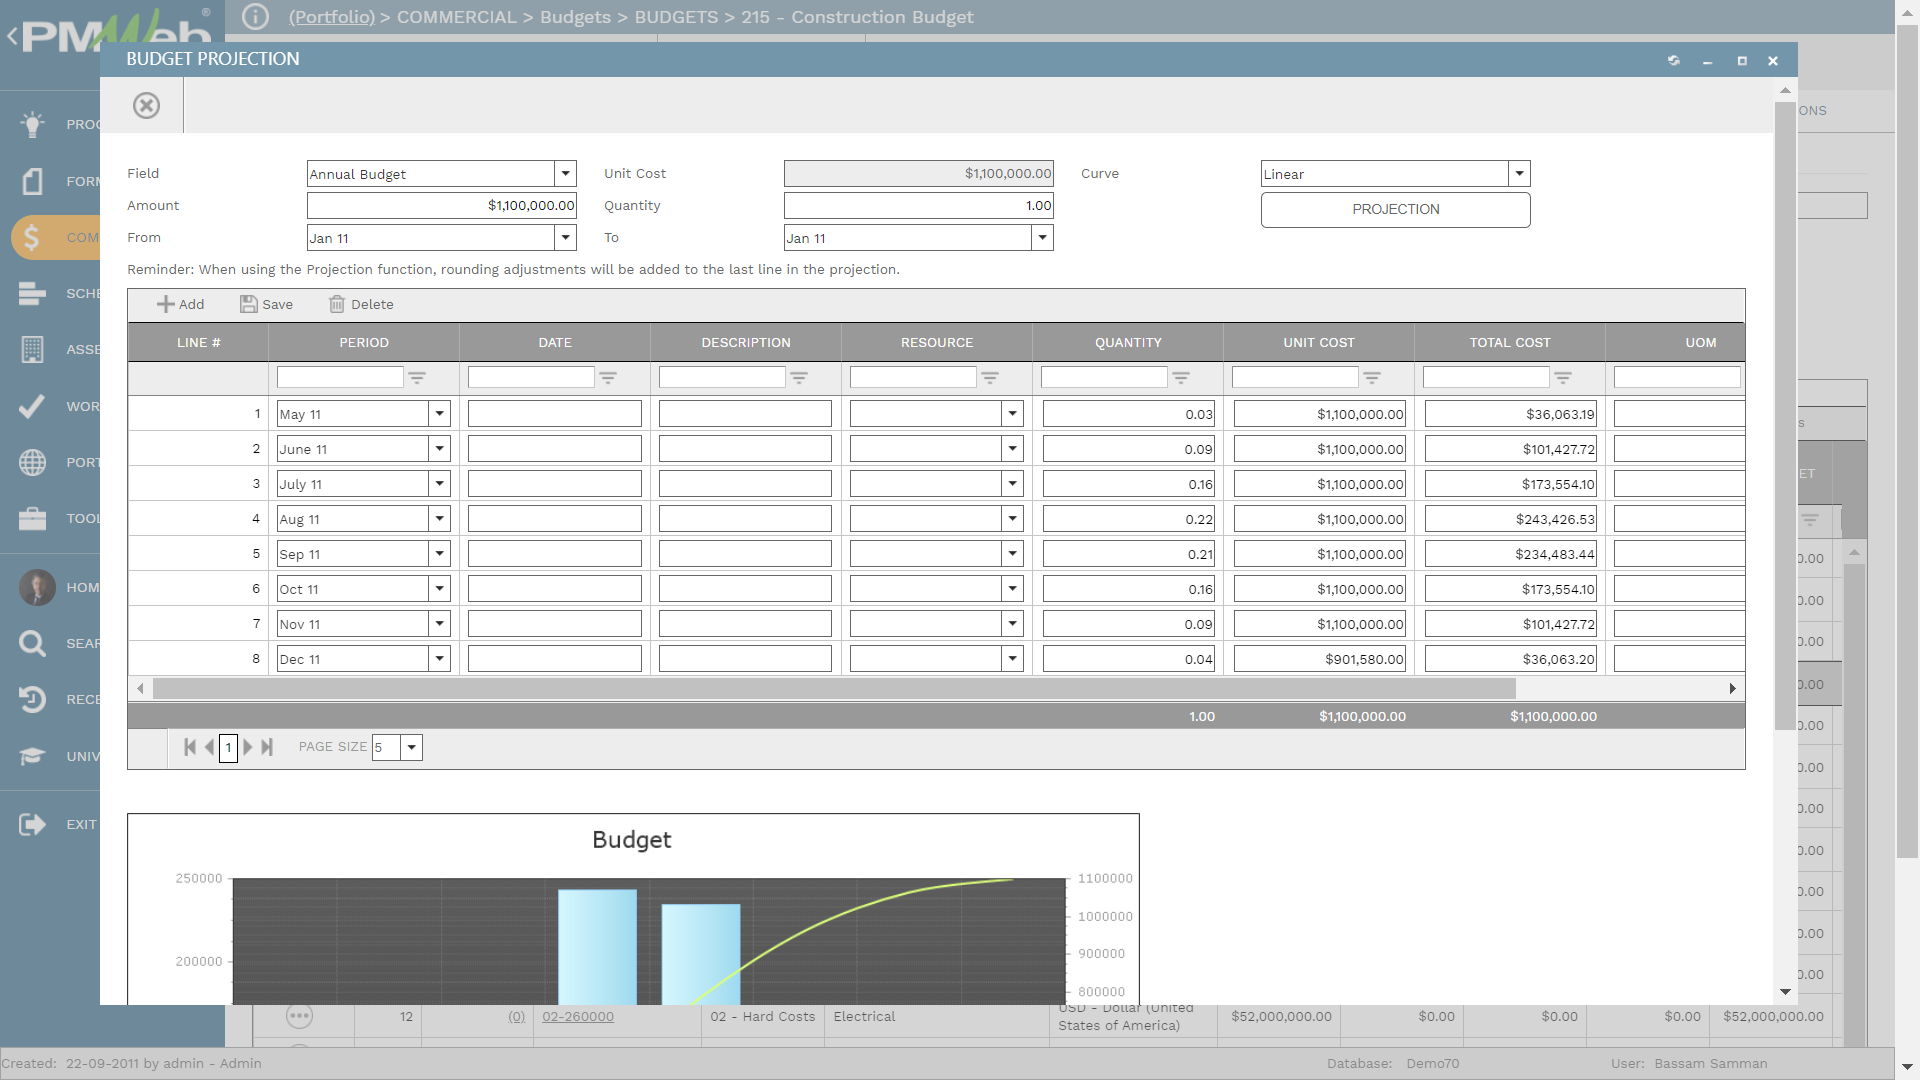Expand the Dec 11 period dropdown
Screen dimensions: 1920x1080
(439, 658)
